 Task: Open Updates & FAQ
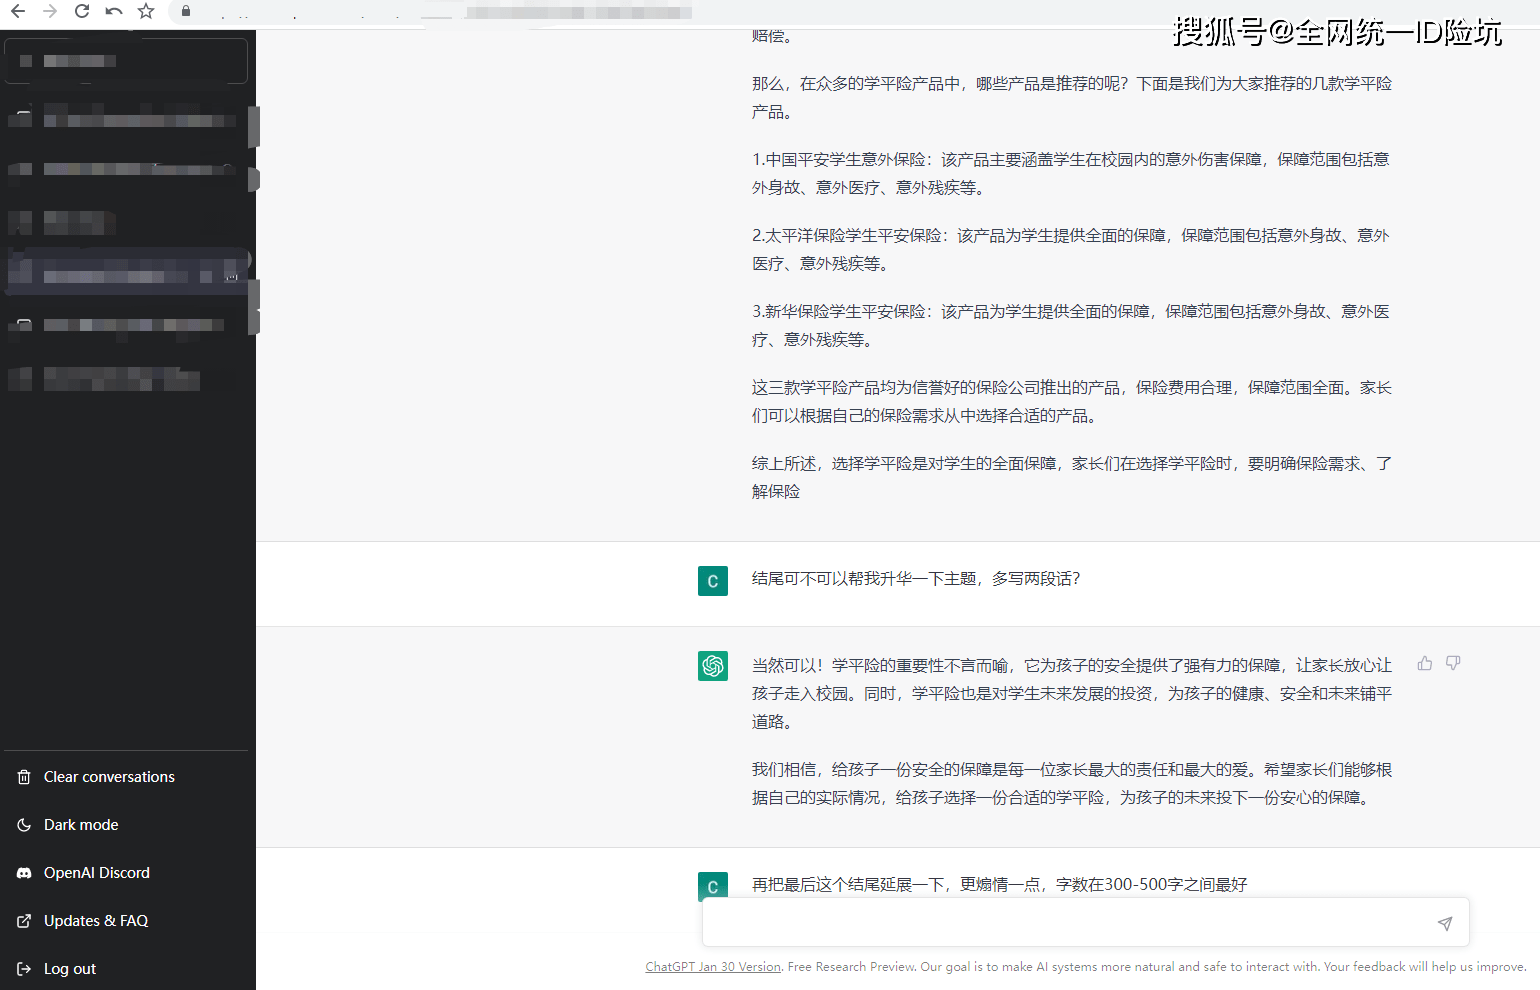(x=96, y=920)
